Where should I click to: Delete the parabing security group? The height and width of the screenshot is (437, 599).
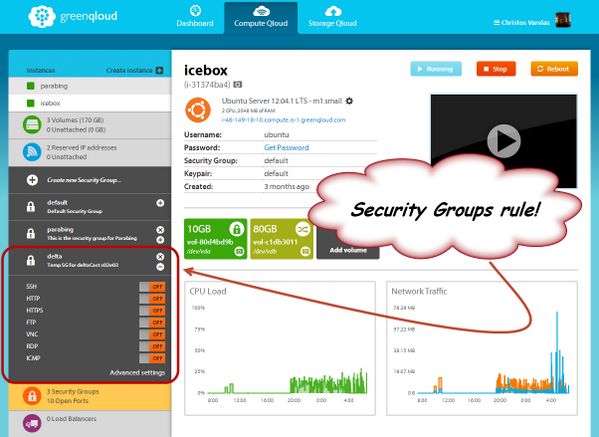click(160, 230)
